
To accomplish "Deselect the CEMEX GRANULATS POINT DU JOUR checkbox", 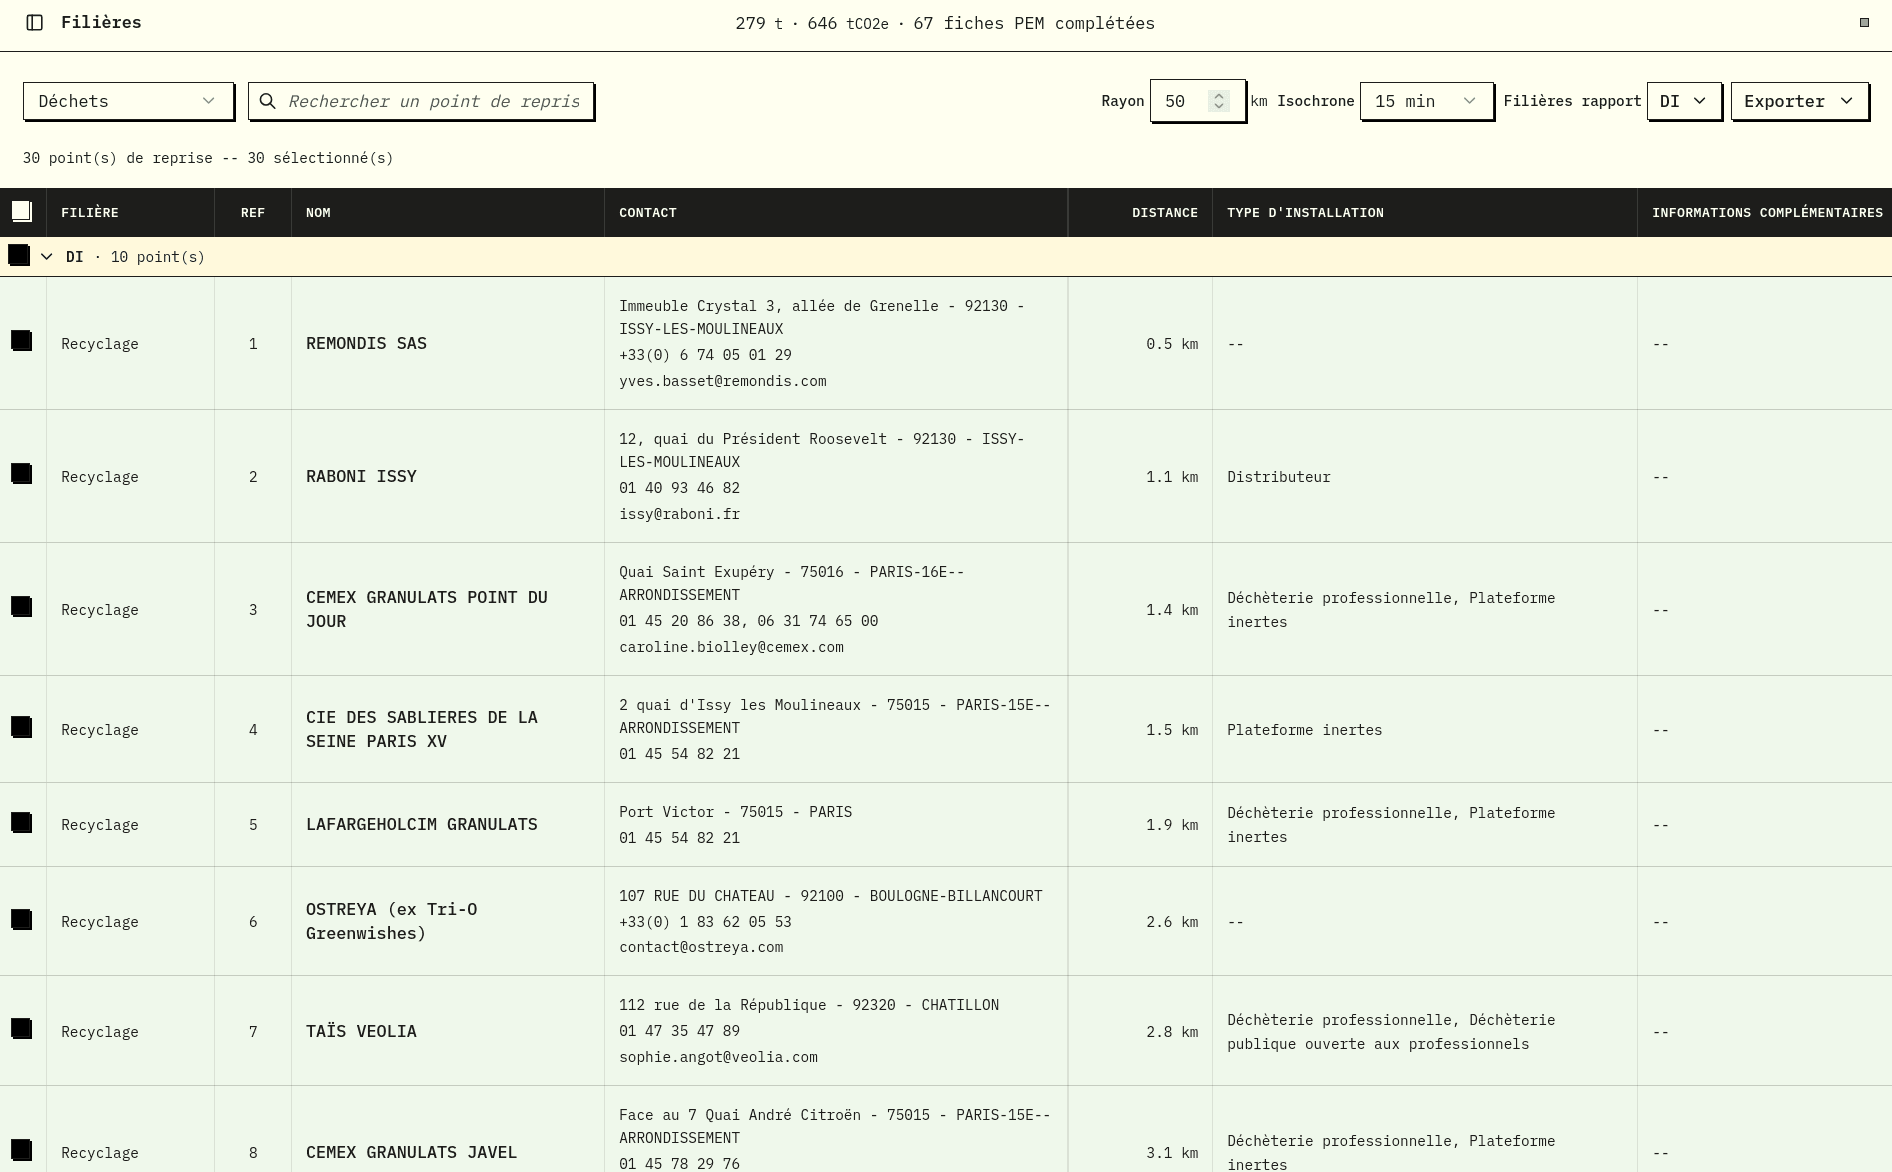I will coord(21,607).
